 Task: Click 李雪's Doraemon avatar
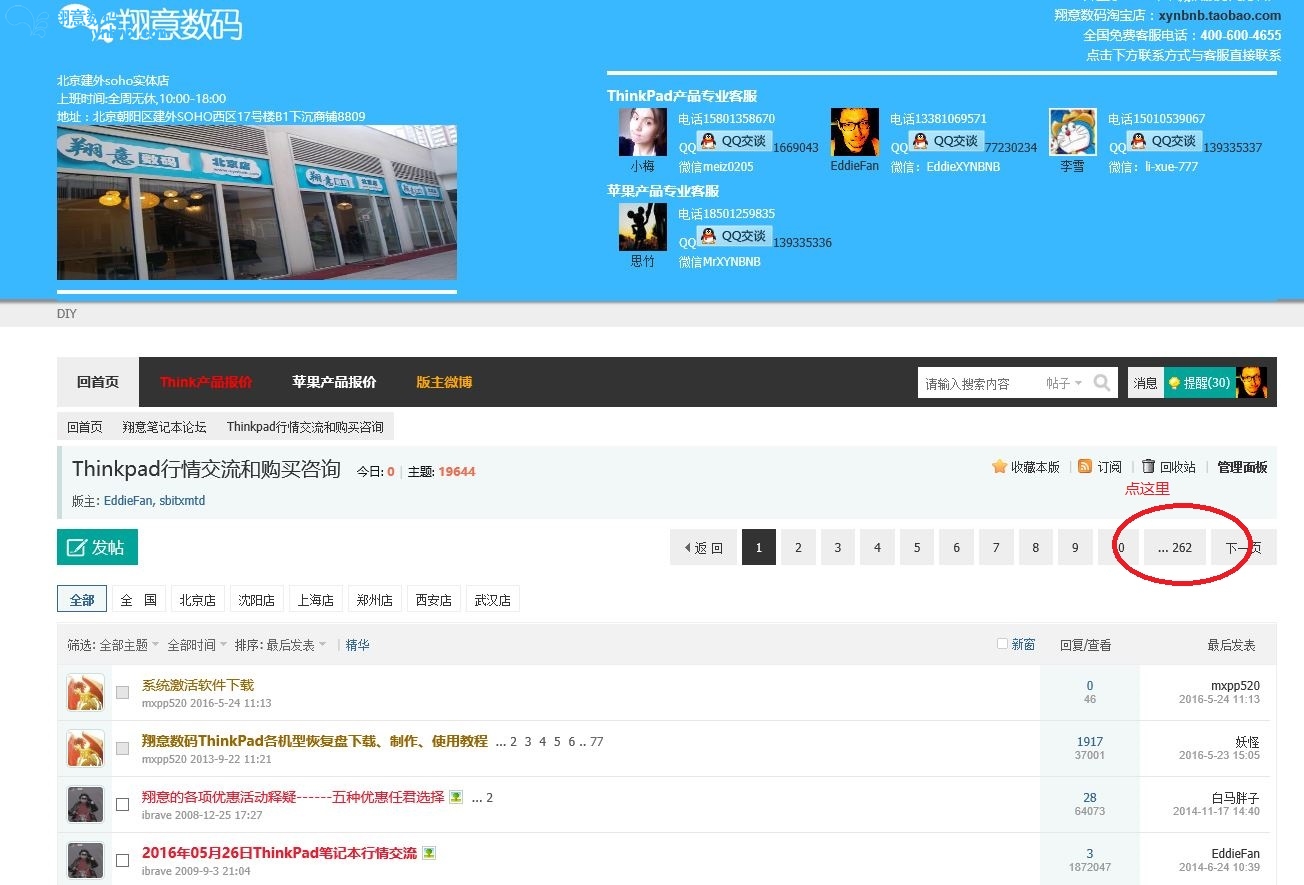(1072, 132)
